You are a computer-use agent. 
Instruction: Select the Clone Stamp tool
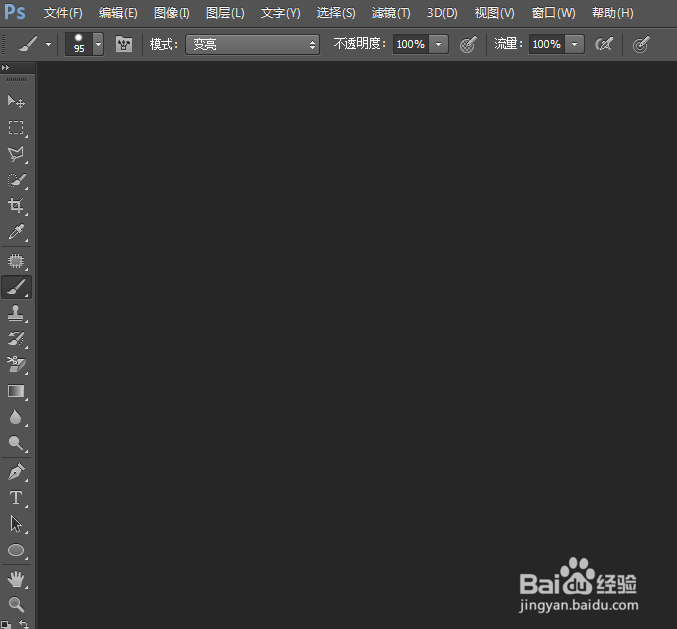point(16,313)
